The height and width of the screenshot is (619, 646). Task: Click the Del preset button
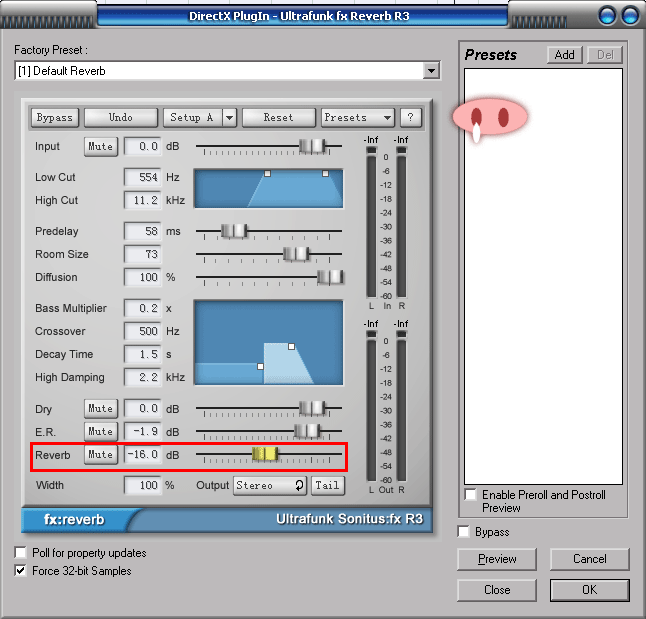(605, 55)
